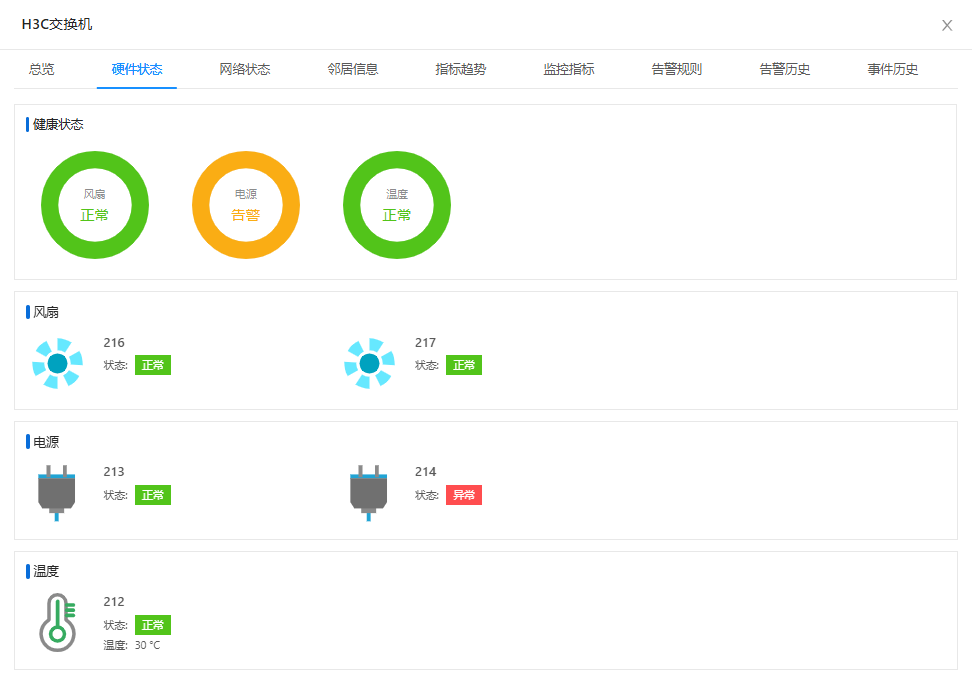Viewport: 972px width, 700px height.
Task: Click the 正常 badge for power 213
Action: click(153, 495)
